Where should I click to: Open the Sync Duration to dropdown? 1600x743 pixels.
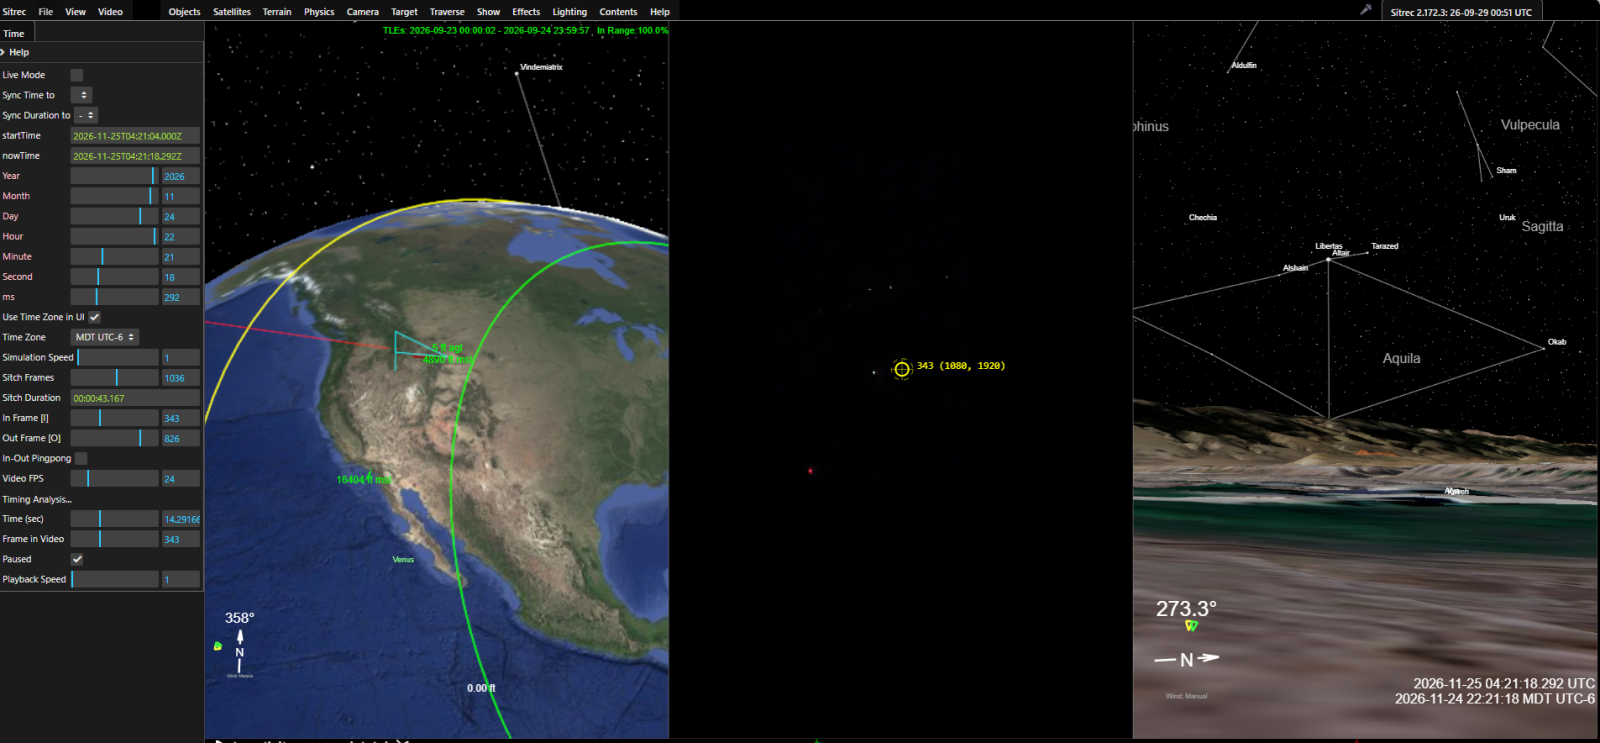86,115
